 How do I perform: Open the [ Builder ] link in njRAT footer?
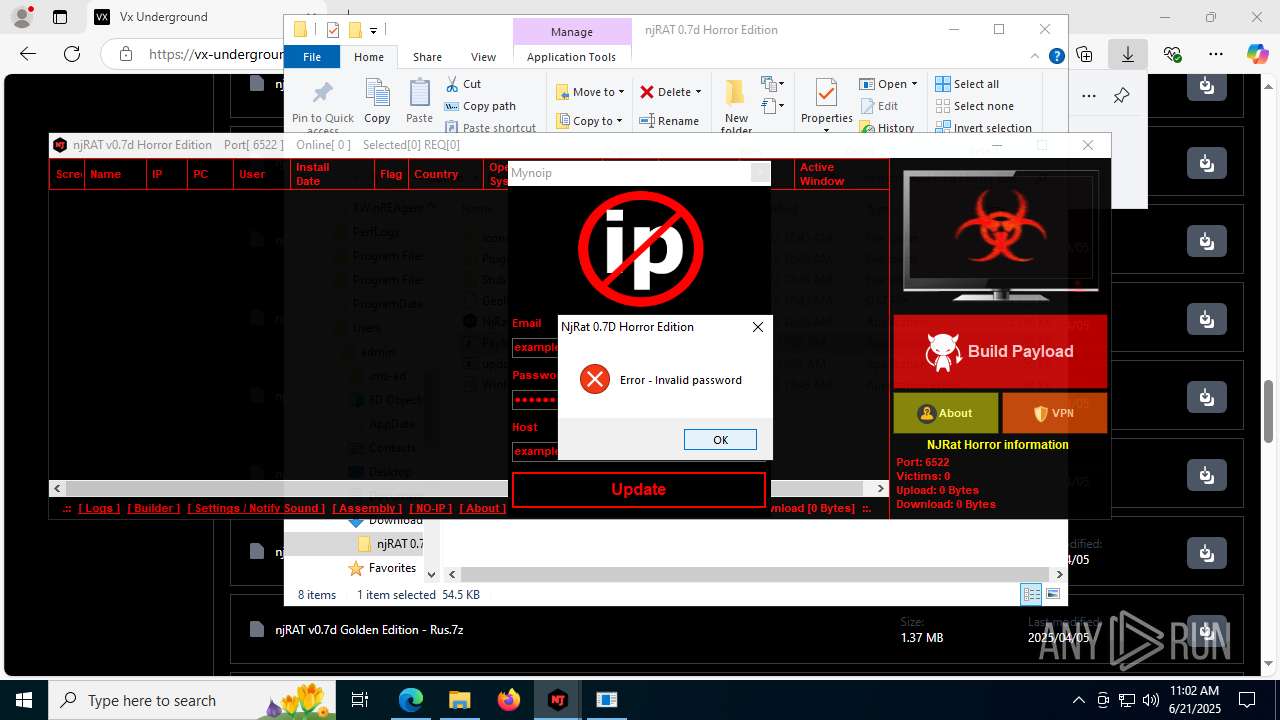(153, 508)
